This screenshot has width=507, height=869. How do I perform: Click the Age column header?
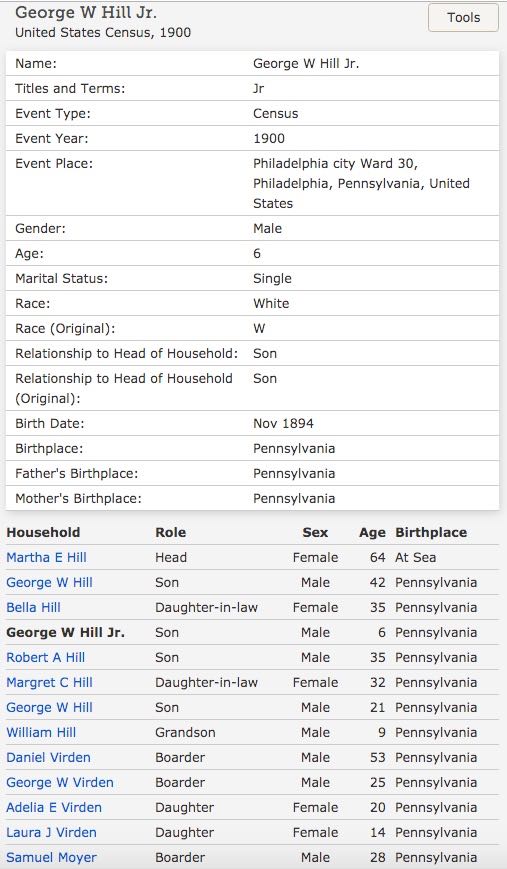click(372, 533)
